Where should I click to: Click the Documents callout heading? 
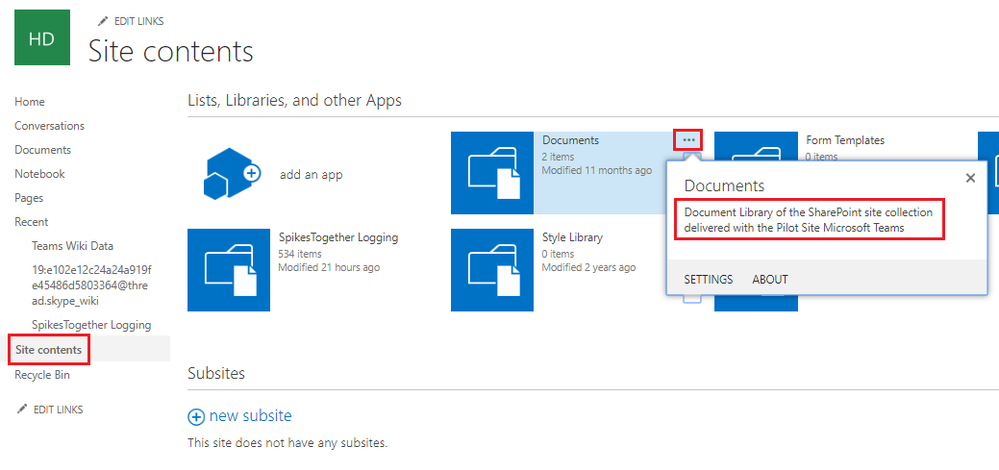click(724, 186)
